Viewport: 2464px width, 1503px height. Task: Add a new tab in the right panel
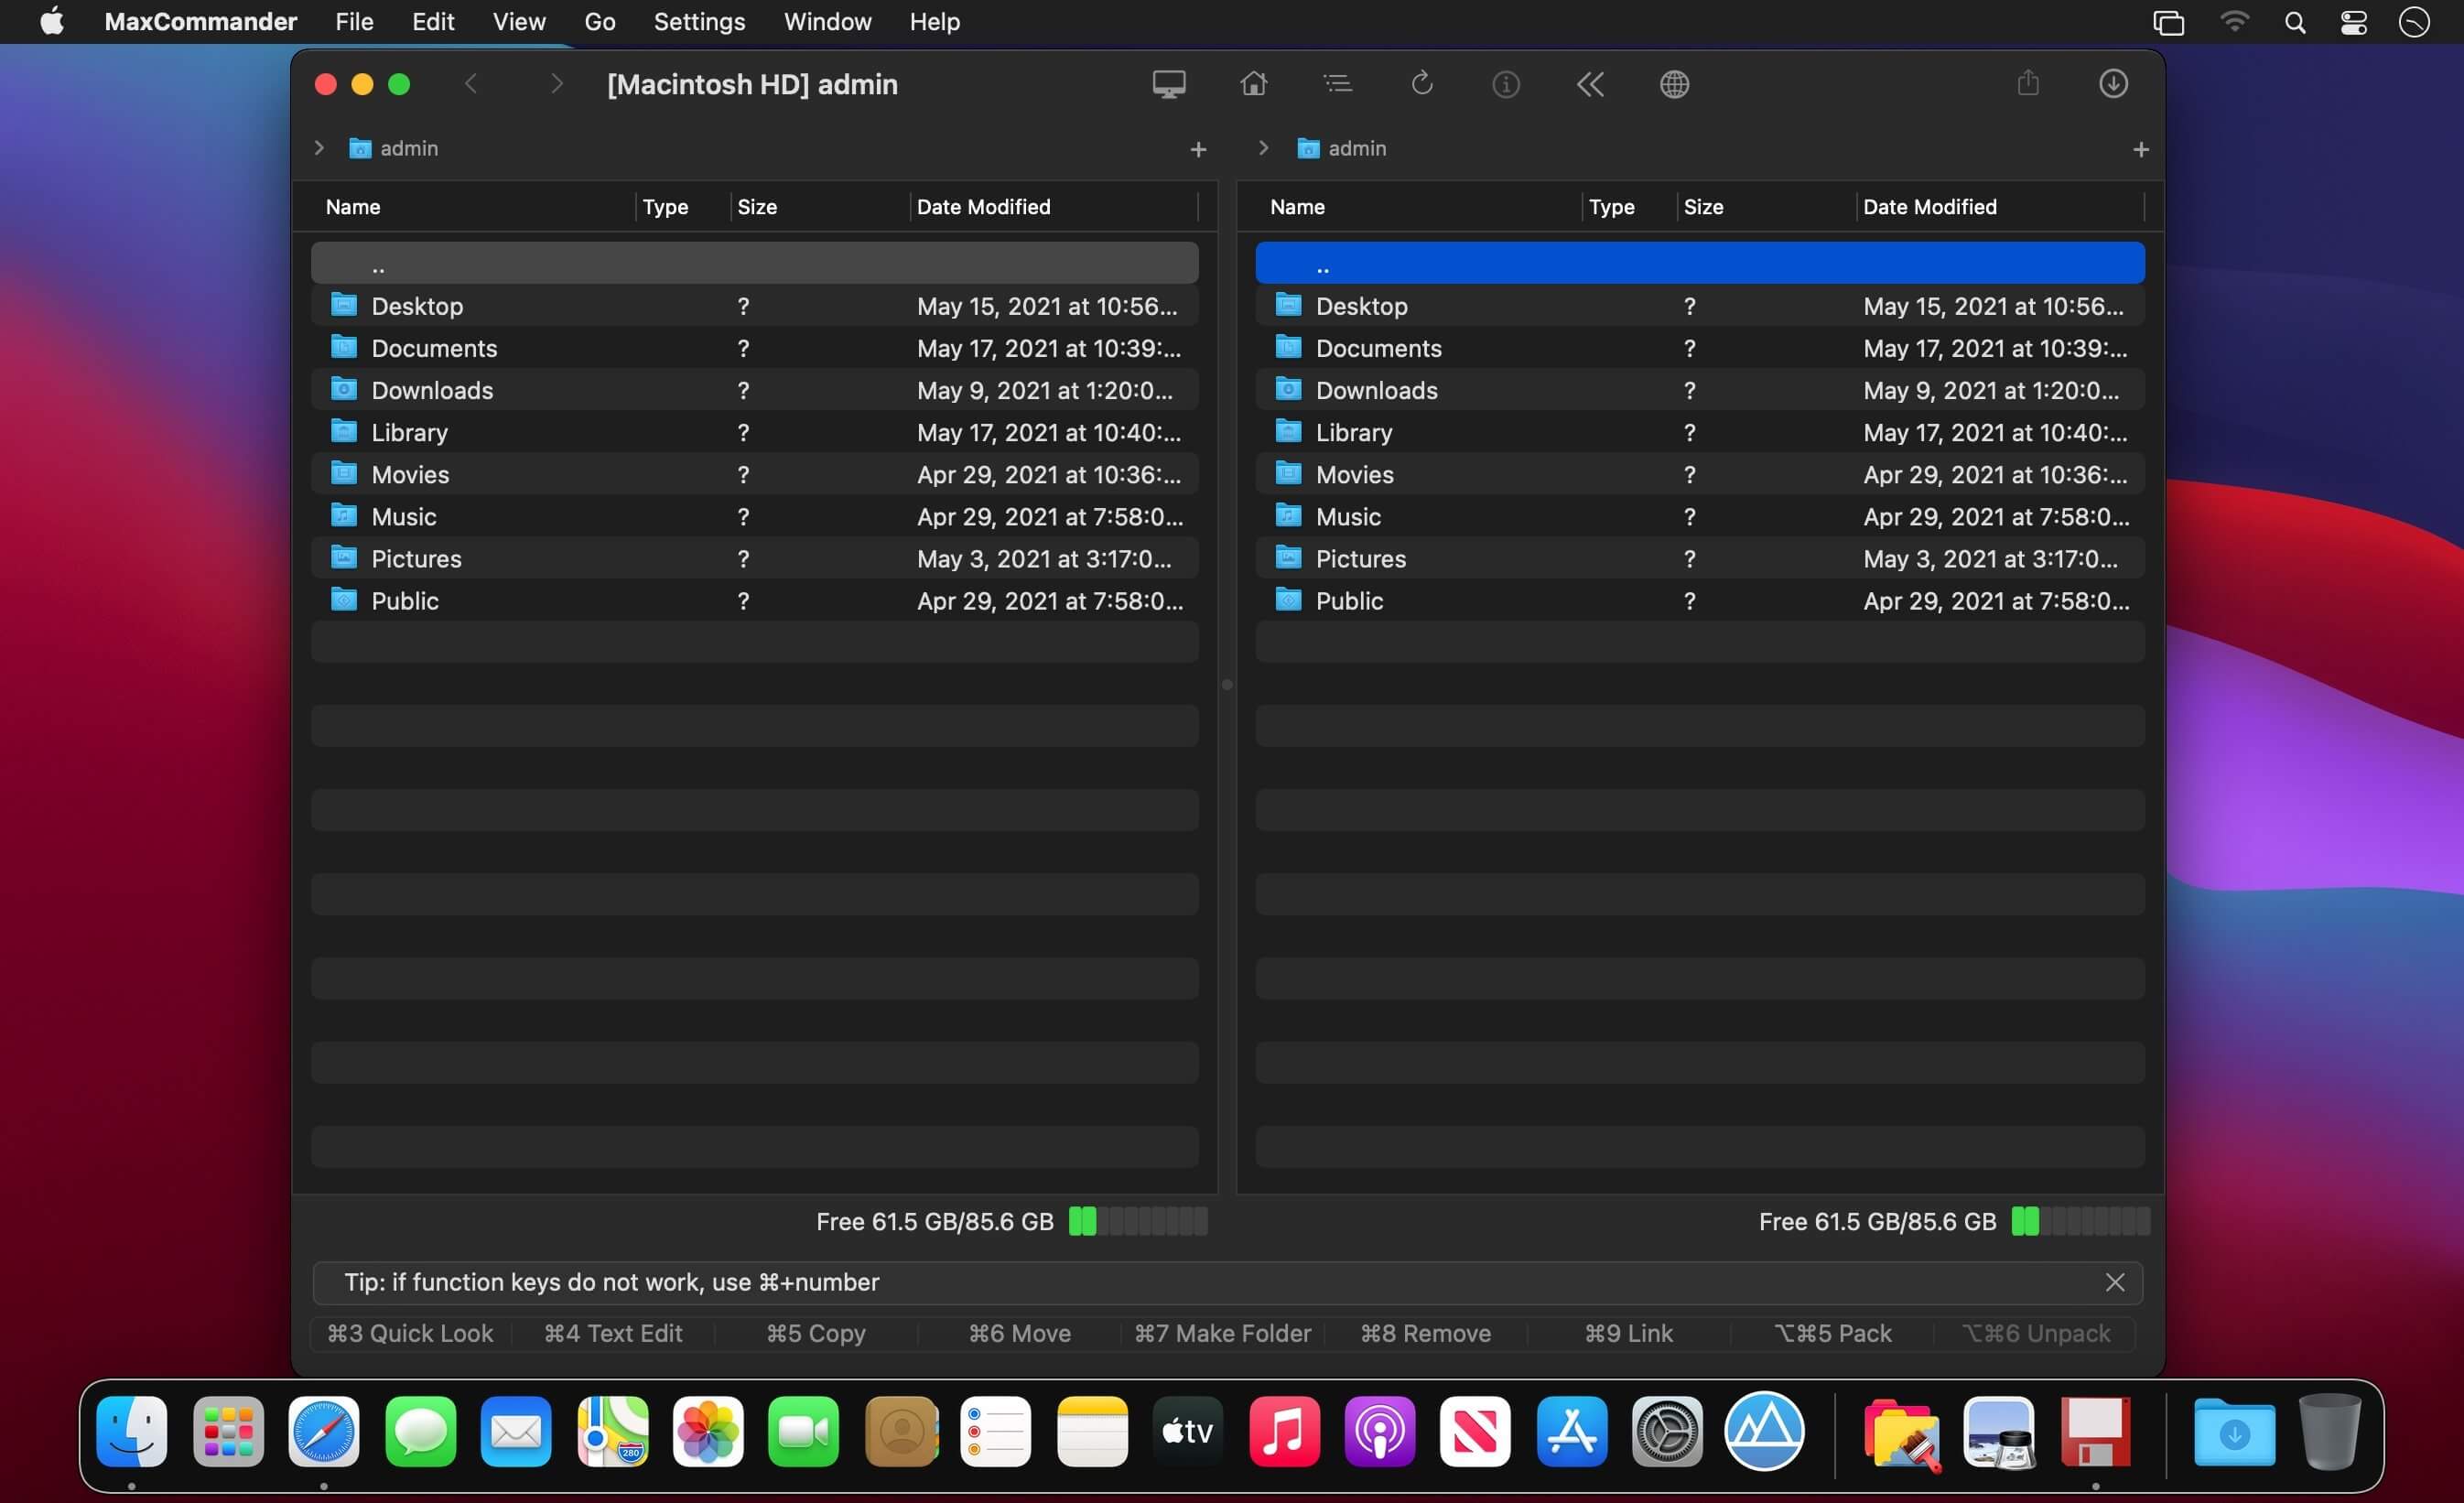[2140, 150]
